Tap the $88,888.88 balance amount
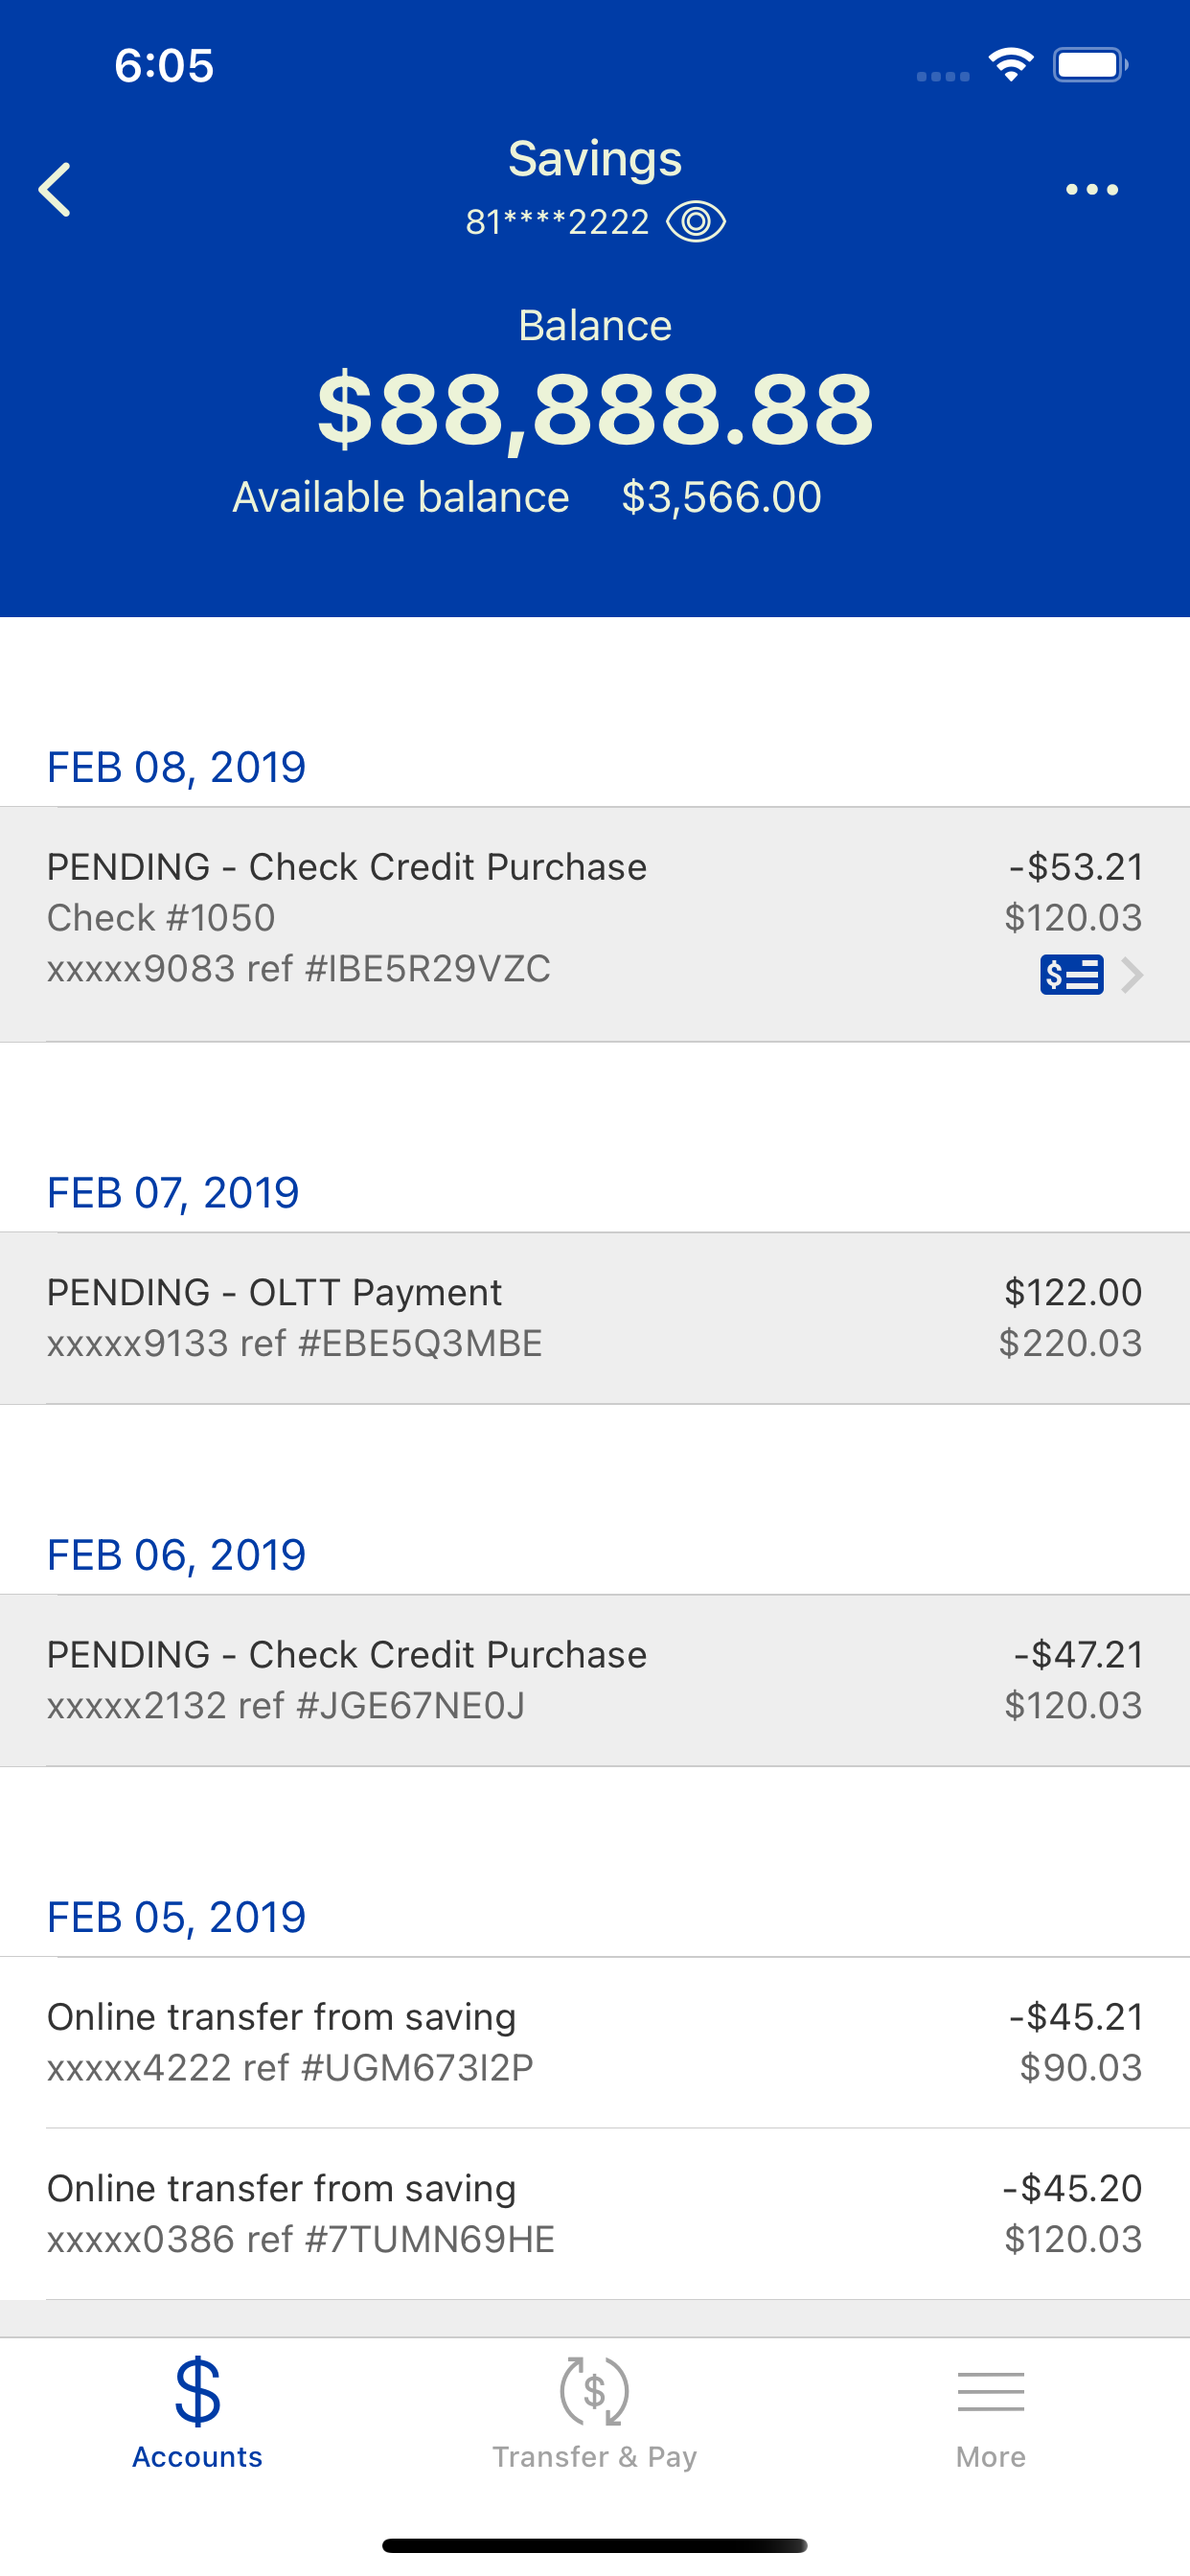 point(595,408)
